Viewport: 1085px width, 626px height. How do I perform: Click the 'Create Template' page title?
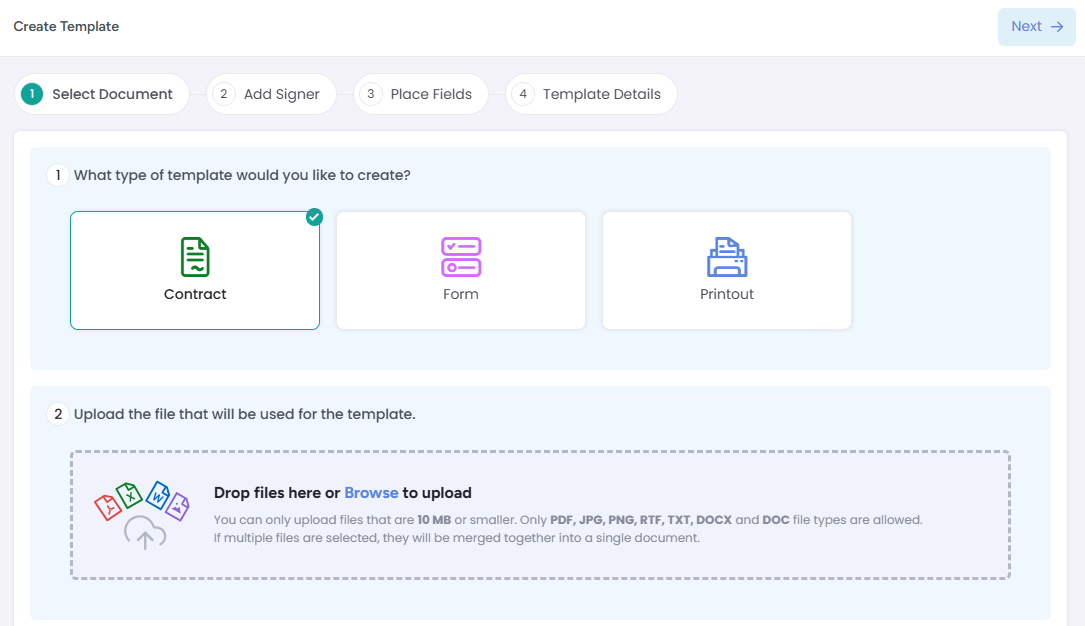pyautogui.click(x=66, y=26)
